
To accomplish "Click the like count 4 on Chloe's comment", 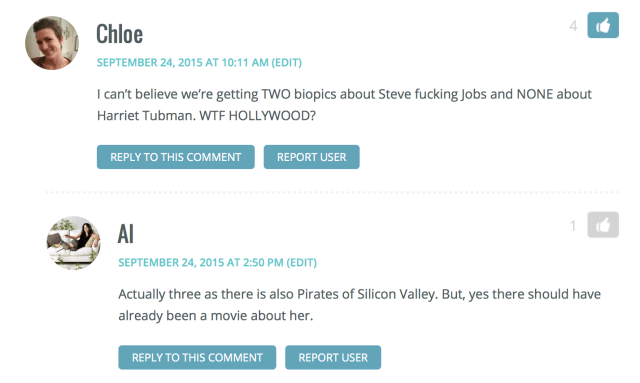I will pos(573,26).
